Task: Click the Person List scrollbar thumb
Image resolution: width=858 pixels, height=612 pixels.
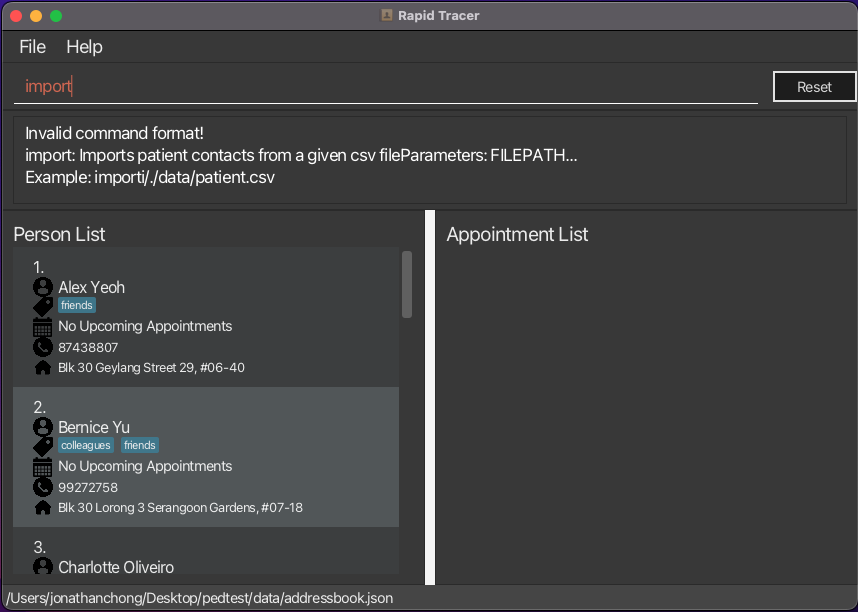Action: click(x=407, y=284)
